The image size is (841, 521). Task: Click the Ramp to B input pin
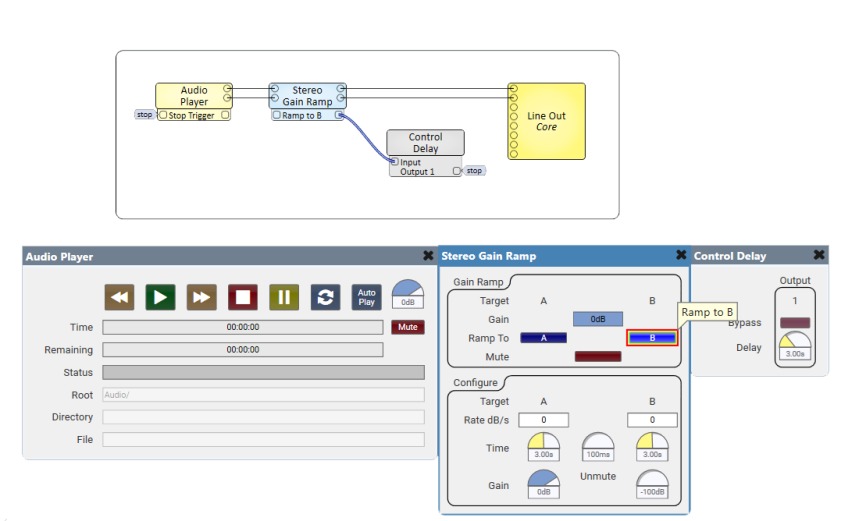[x=277, y=115]
